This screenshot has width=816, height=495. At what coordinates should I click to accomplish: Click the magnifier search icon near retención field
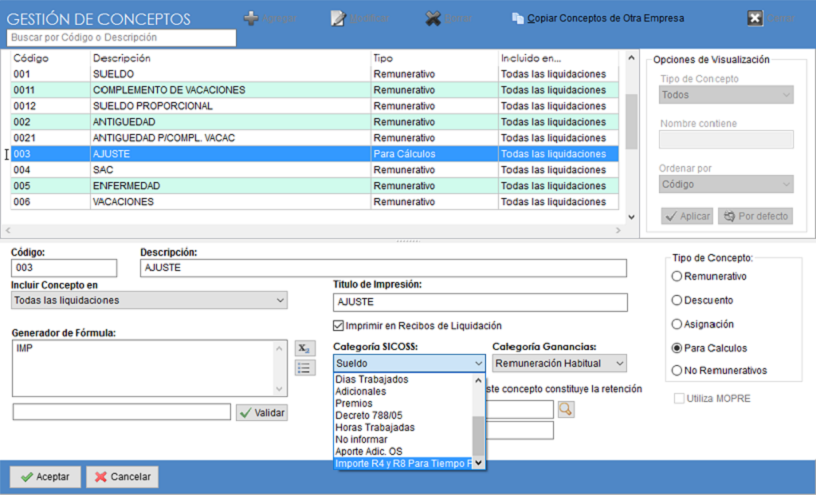[x=566, y=409]
